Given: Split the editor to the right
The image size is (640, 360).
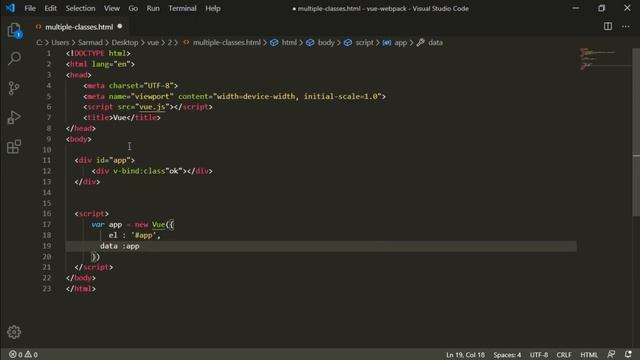Looking at the screenshot, I should click(x=608, y=27).
